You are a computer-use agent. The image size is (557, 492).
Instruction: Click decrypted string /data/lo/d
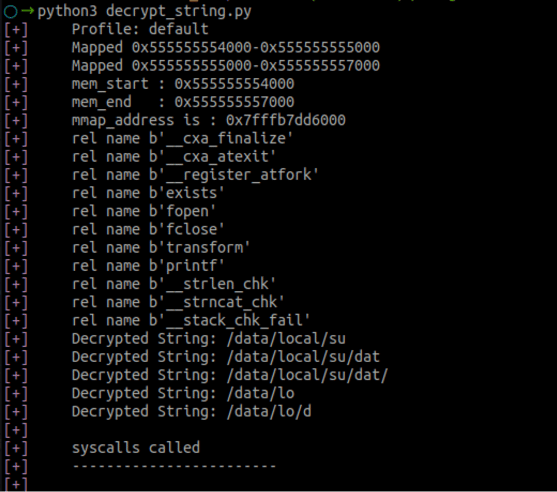(x=269, y=412)
